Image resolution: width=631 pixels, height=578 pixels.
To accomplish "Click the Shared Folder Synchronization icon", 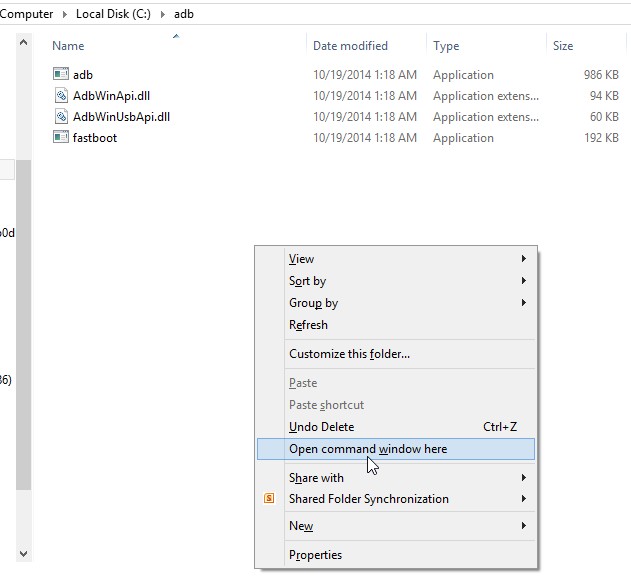I will click(x=269, y=499).
